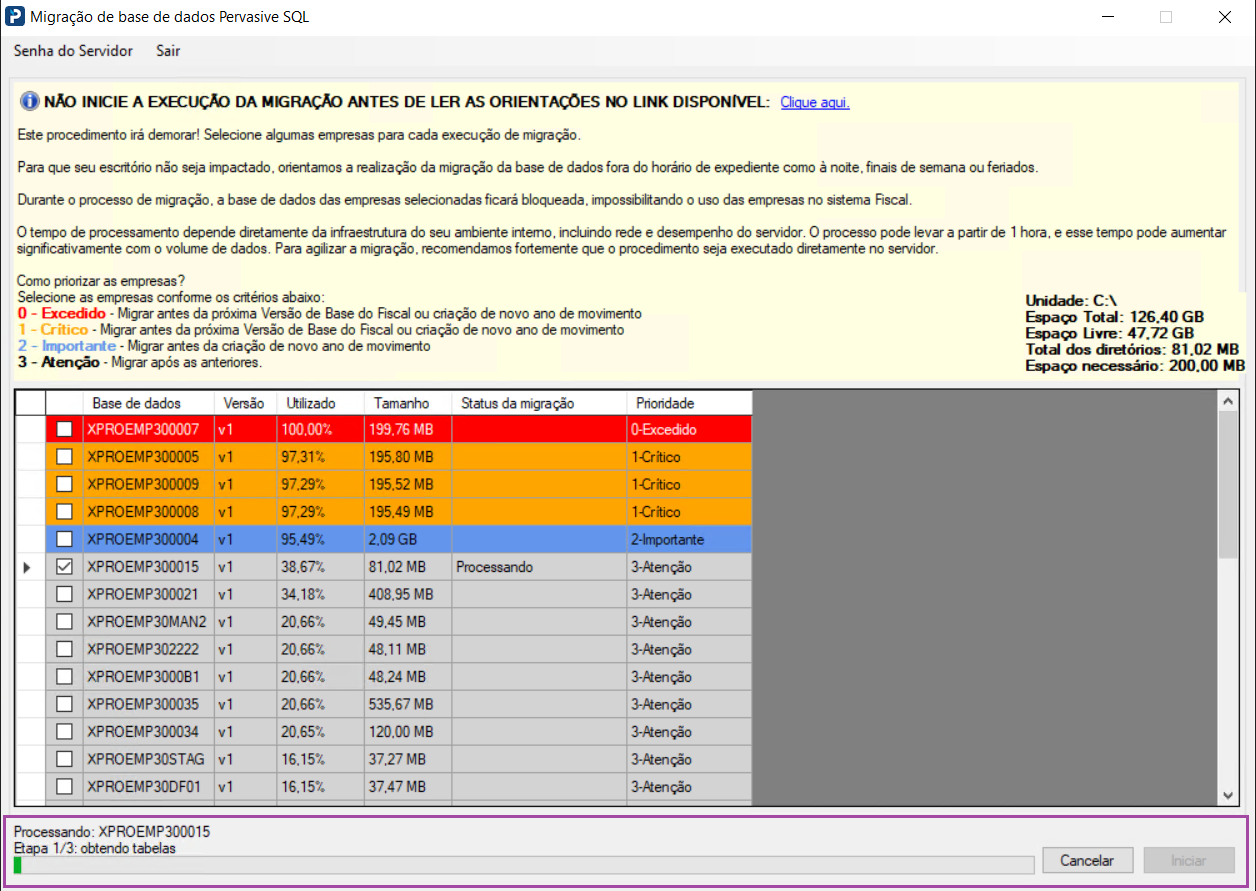Click the XPROEMP300005 database name cell

pyautogui.click(x=149, y=457)
